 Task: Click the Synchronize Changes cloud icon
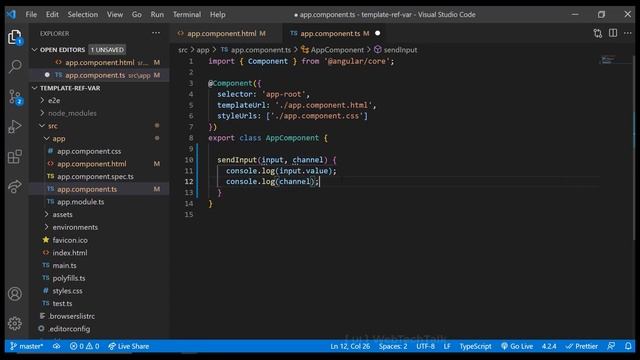pyautogui.click(x=56, y=346)
